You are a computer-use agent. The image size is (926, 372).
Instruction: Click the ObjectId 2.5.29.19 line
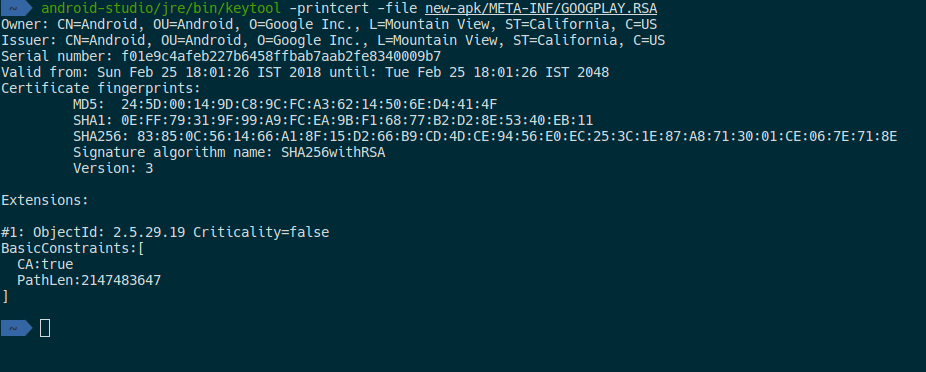(165, 232)
